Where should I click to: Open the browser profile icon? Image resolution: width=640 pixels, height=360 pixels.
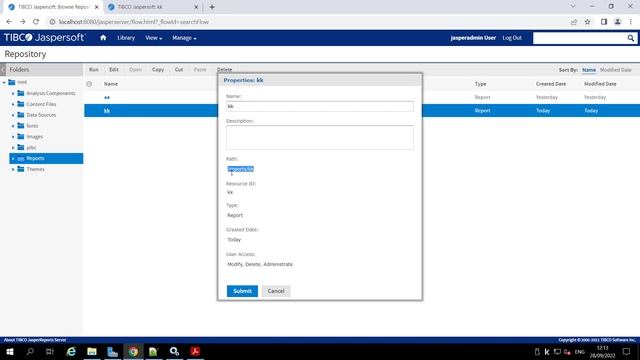(x=618, y=22)
